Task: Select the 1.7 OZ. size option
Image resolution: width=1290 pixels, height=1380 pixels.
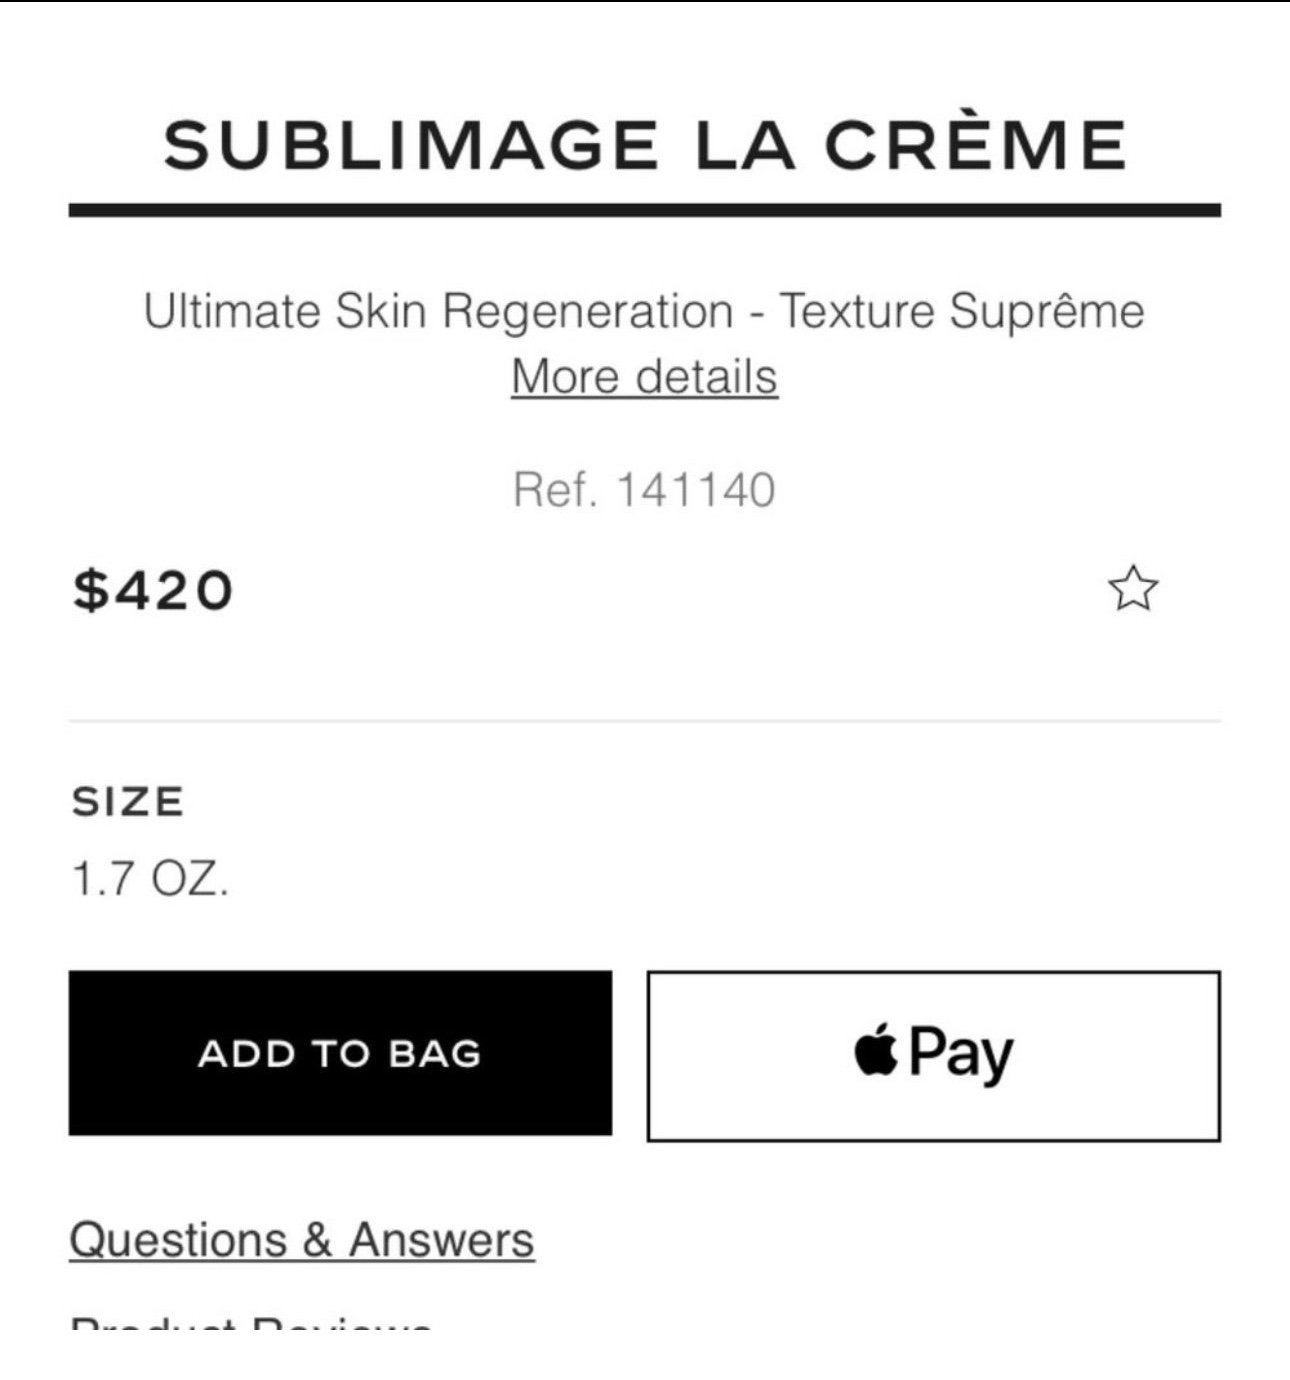Action: [x=150, y=880]
